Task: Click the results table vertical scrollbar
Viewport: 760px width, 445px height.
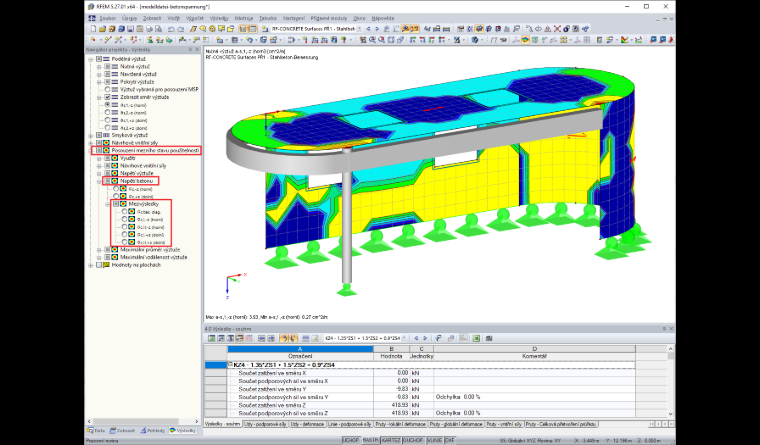Action: point(671,381)
